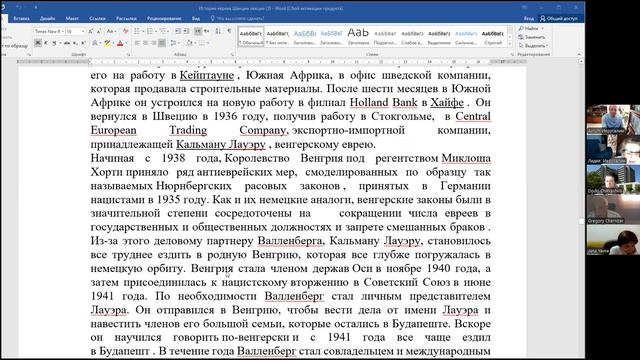Expand the Styles gallery more arrow
640x360 pixels.
(x=509, y=43)
